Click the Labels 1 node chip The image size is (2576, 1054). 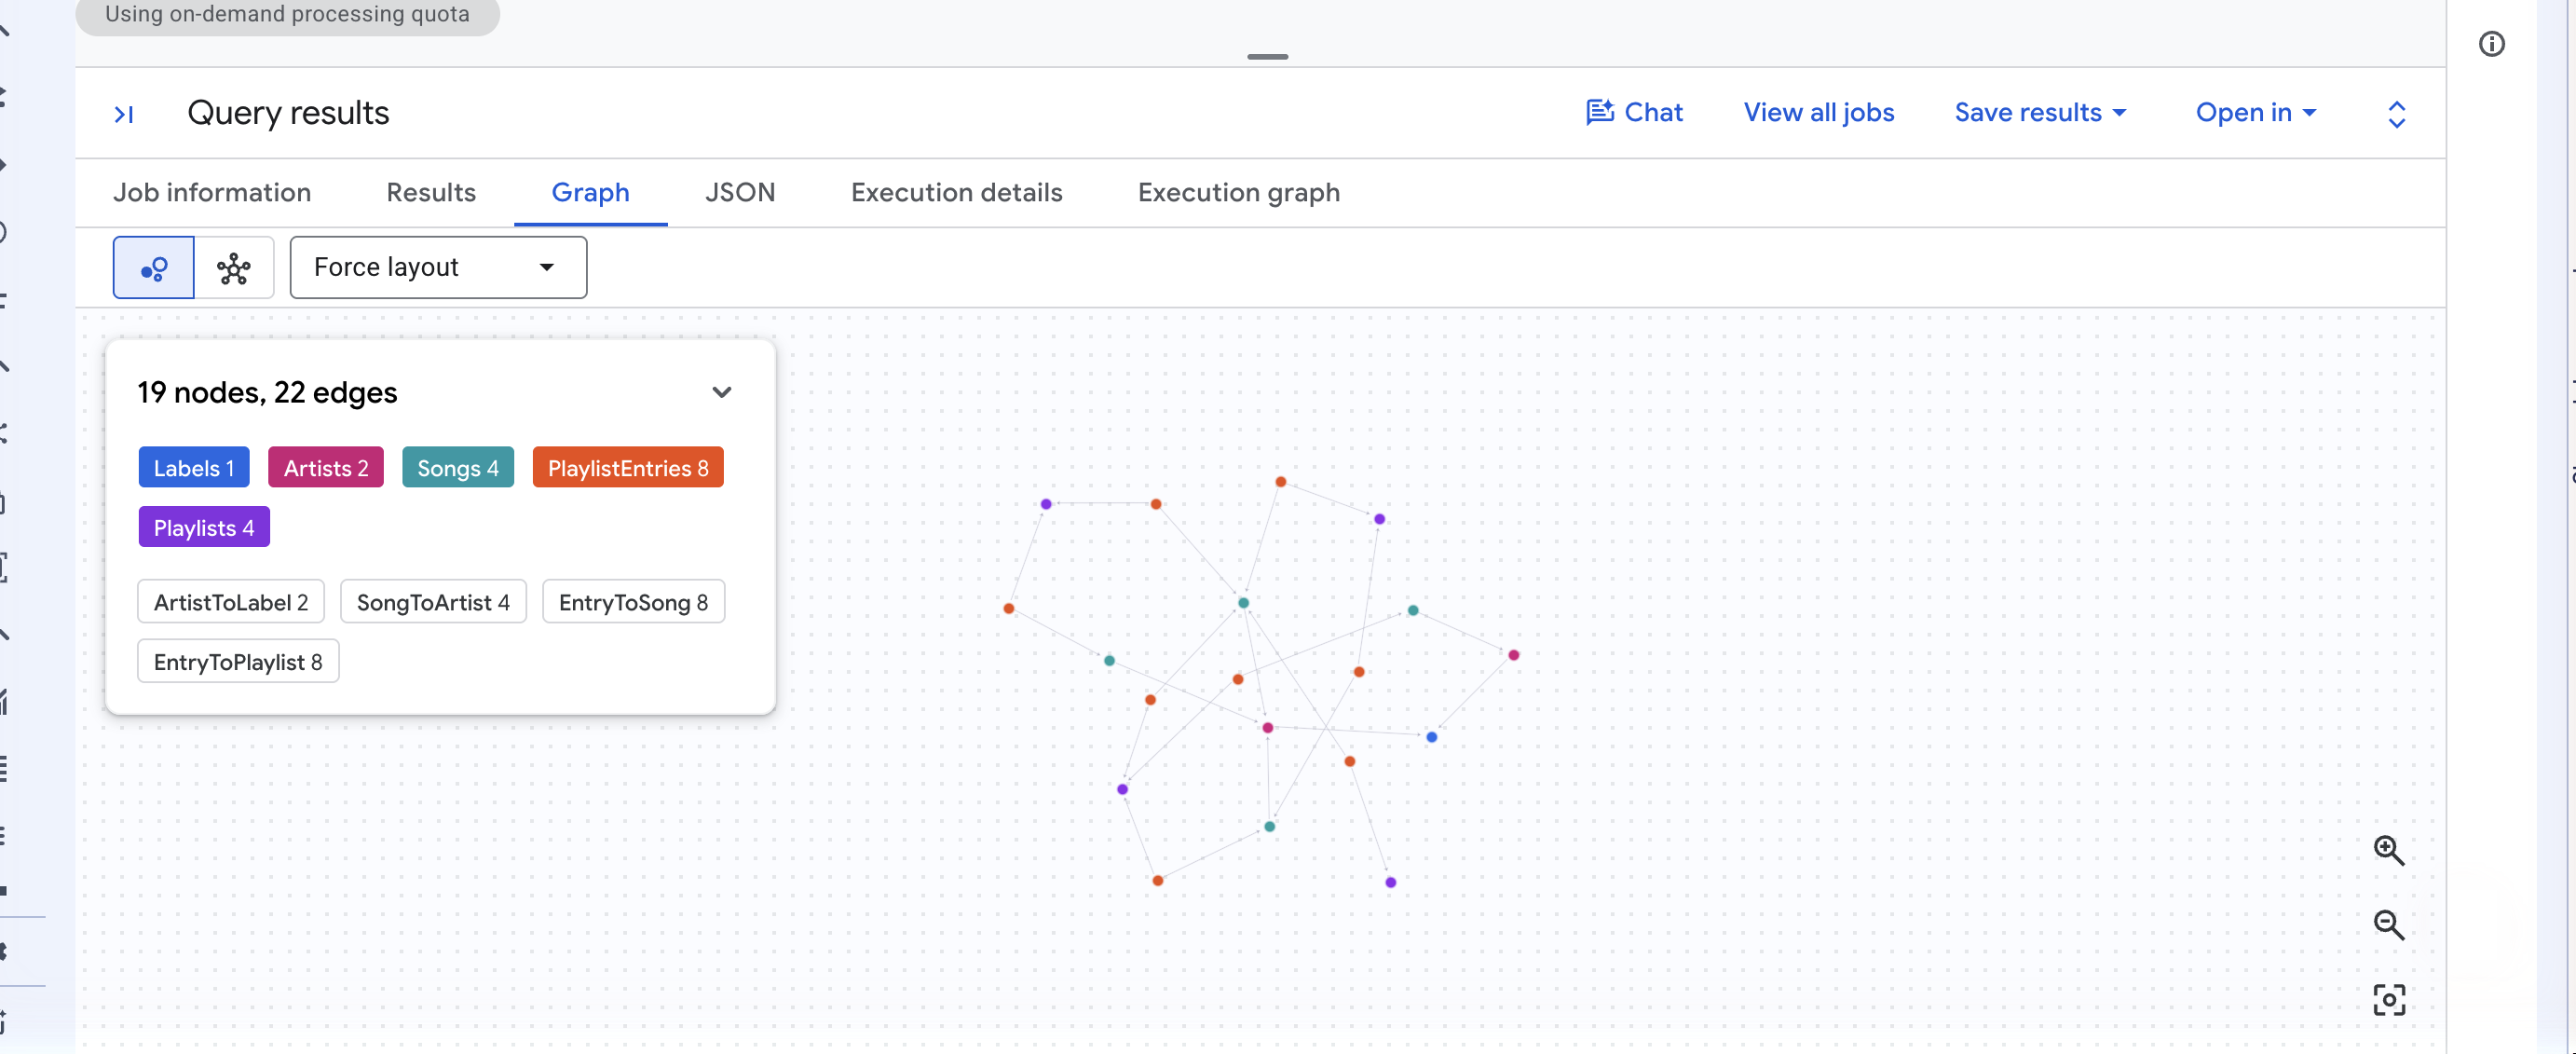194,468
